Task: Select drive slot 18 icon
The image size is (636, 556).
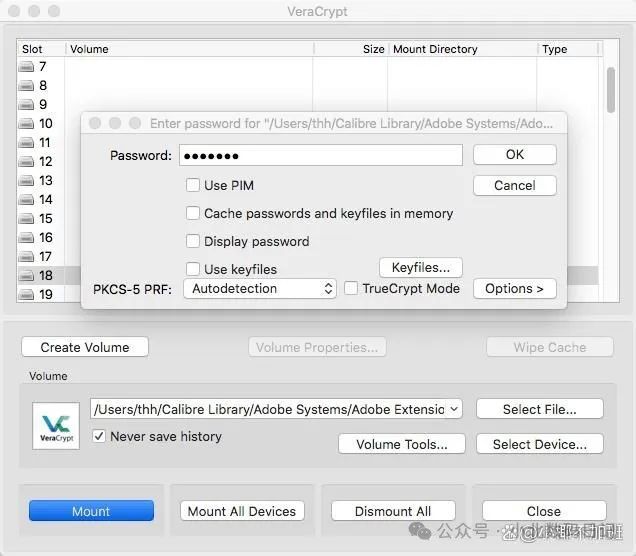Action: tap(26, 275)
